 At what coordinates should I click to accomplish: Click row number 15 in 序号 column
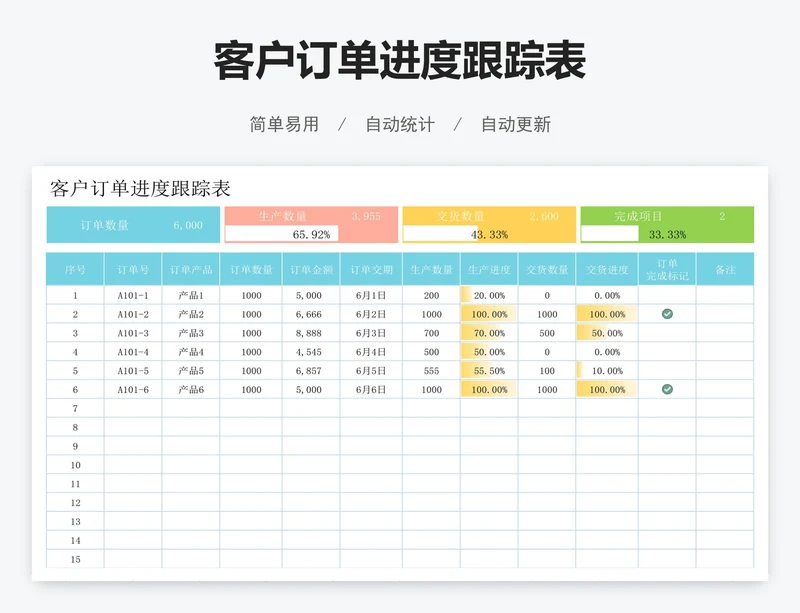coord(75,560)
